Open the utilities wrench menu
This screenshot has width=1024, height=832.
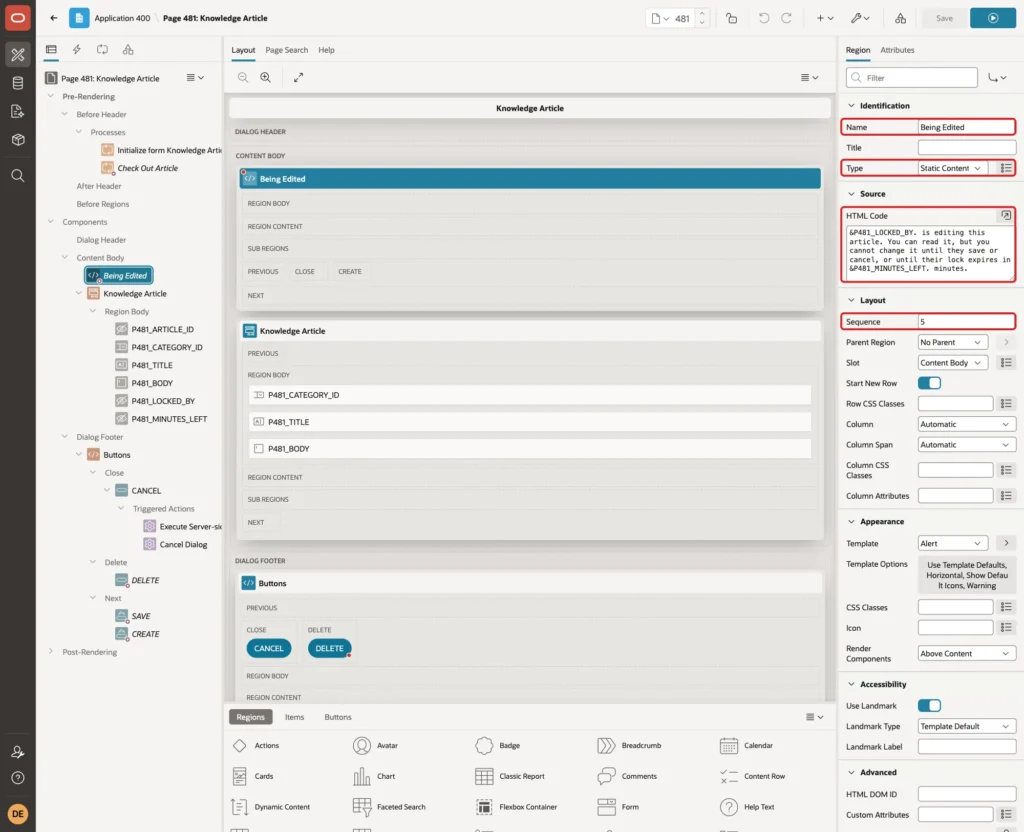(860, 18)
